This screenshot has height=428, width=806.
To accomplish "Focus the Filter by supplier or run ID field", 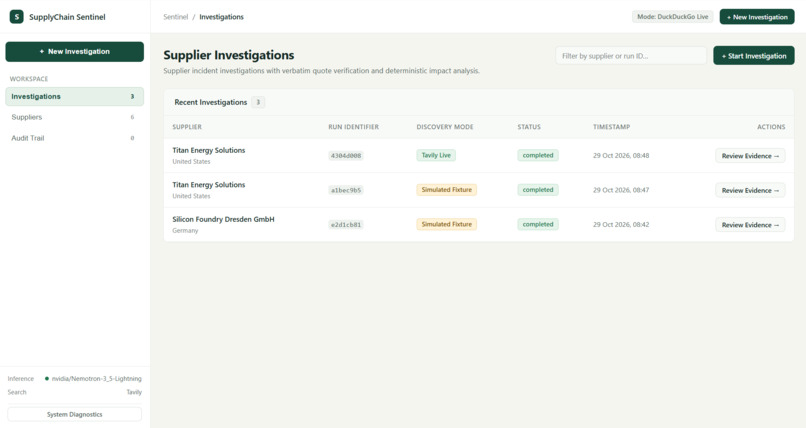I will click(631, 55).
